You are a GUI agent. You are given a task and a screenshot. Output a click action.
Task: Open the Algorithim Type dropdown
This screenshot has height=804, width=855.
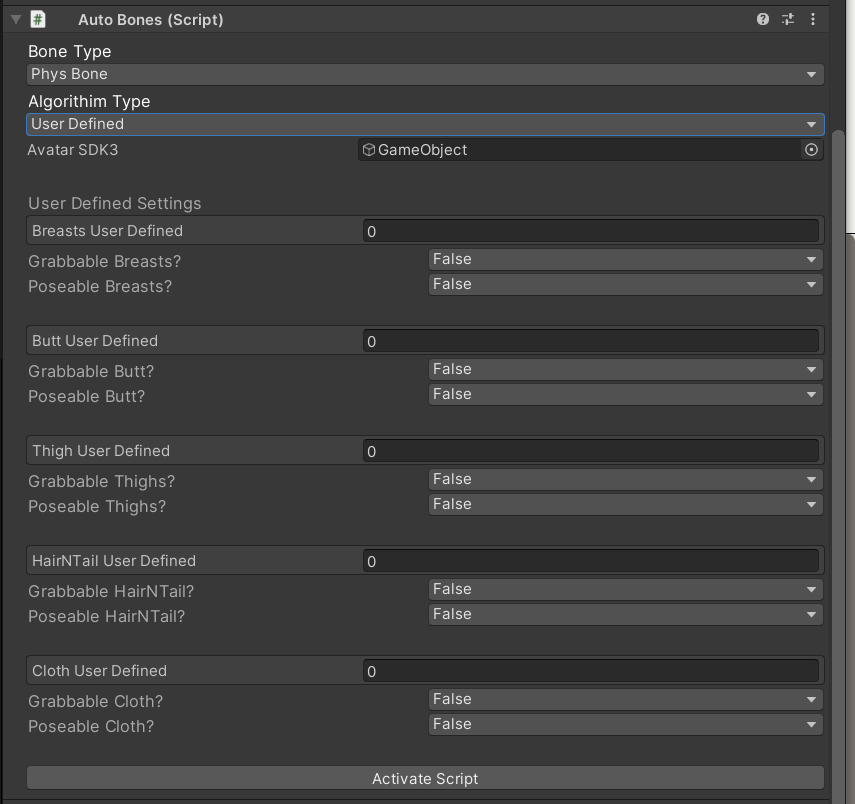coord(425,124)
